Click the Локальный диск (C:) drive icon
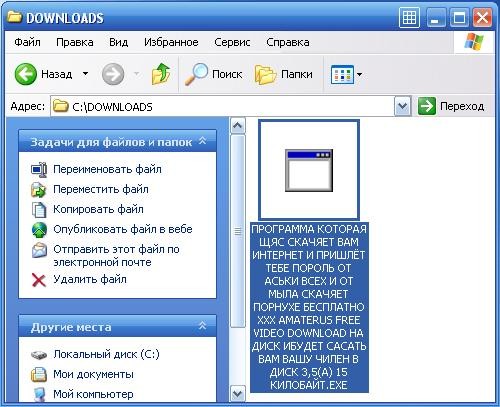500x407 pixels. [39, 354]
